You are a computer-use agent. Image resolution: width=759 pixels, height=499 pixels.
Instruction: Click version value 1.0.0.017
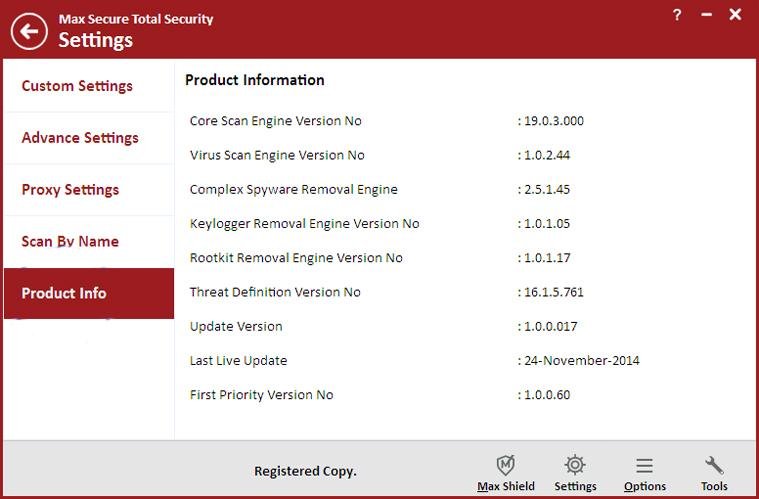click(550, 327)
